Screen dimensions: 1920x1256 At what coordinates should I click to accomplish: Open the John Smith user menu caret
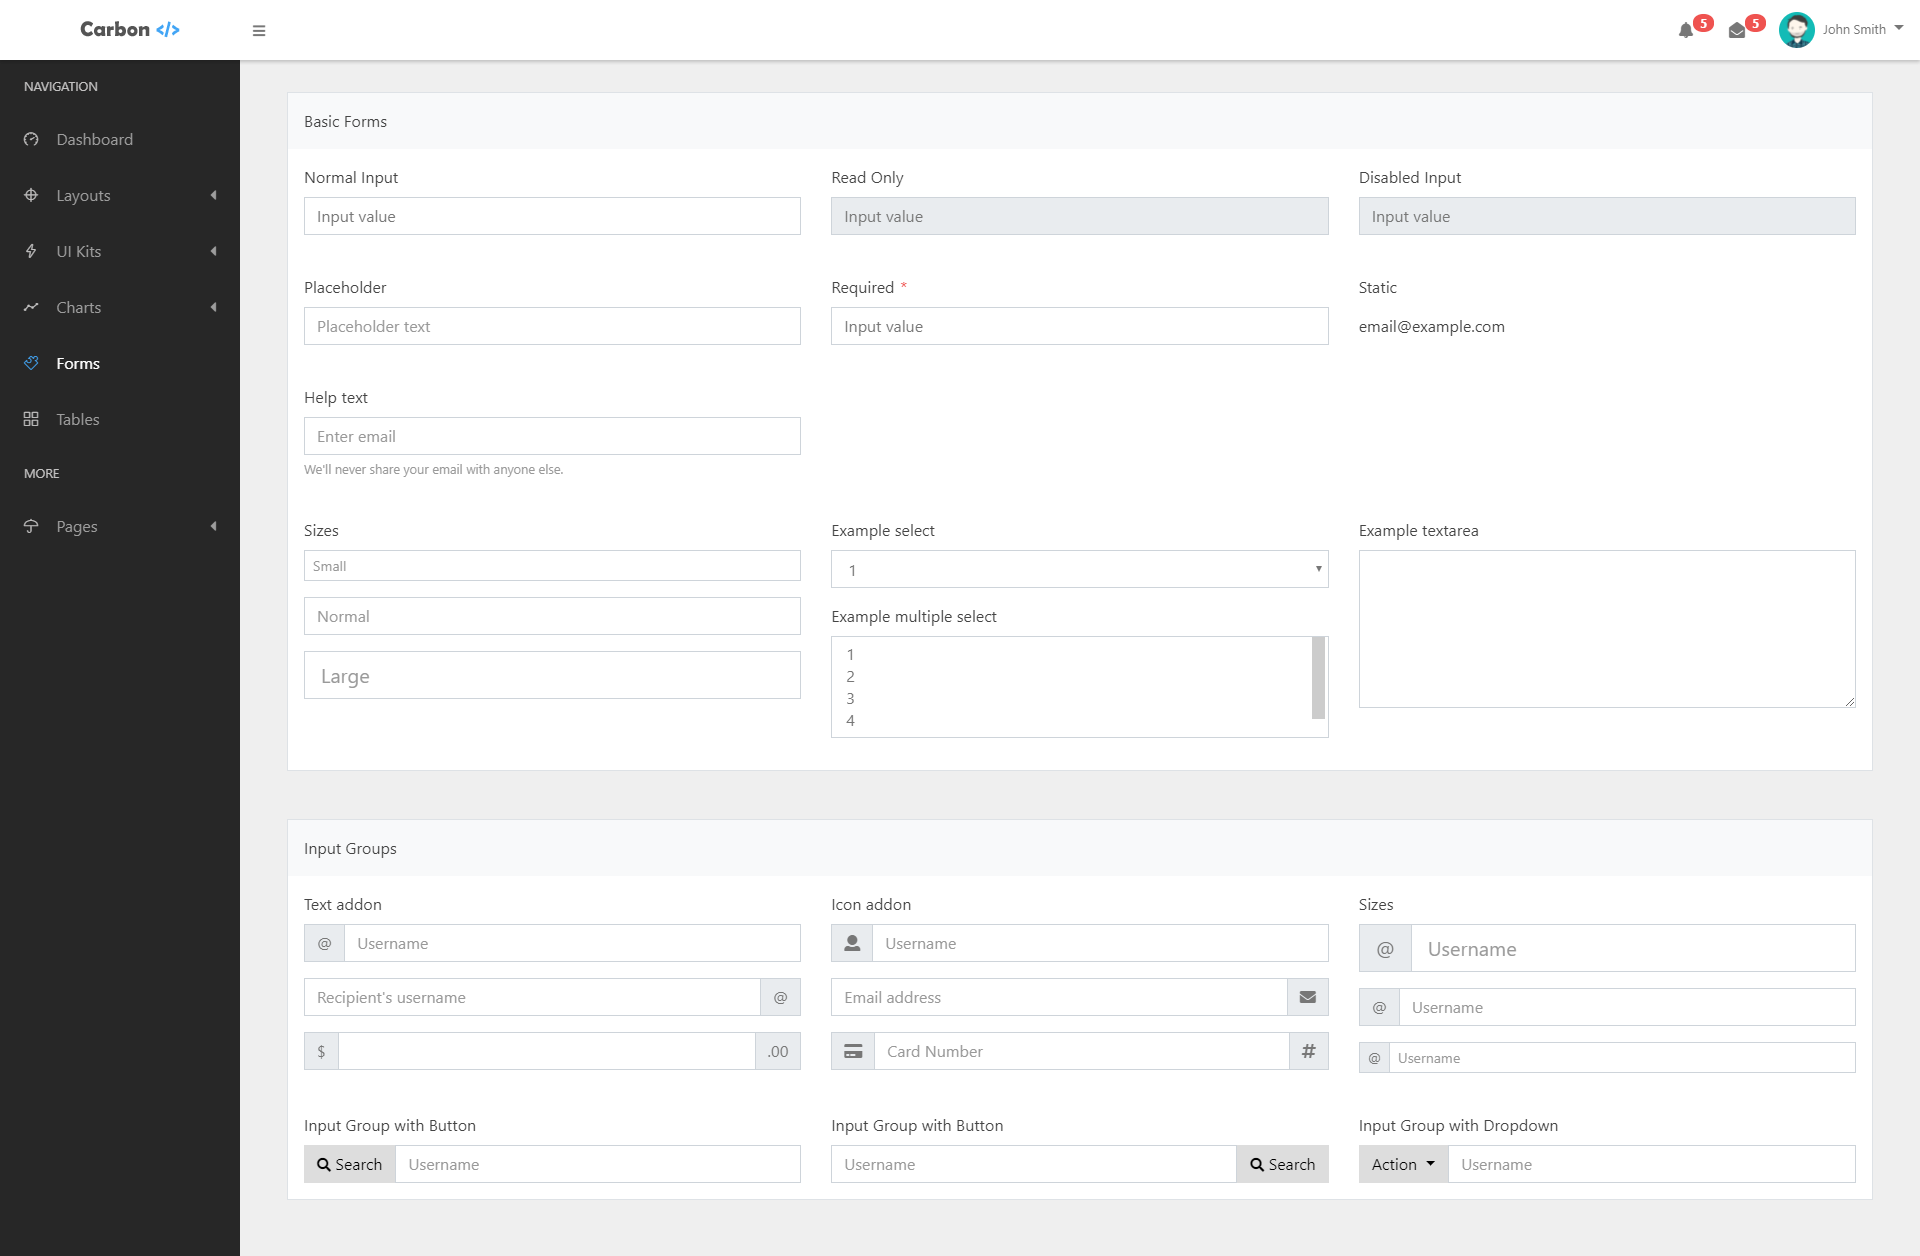point(1898,29)
